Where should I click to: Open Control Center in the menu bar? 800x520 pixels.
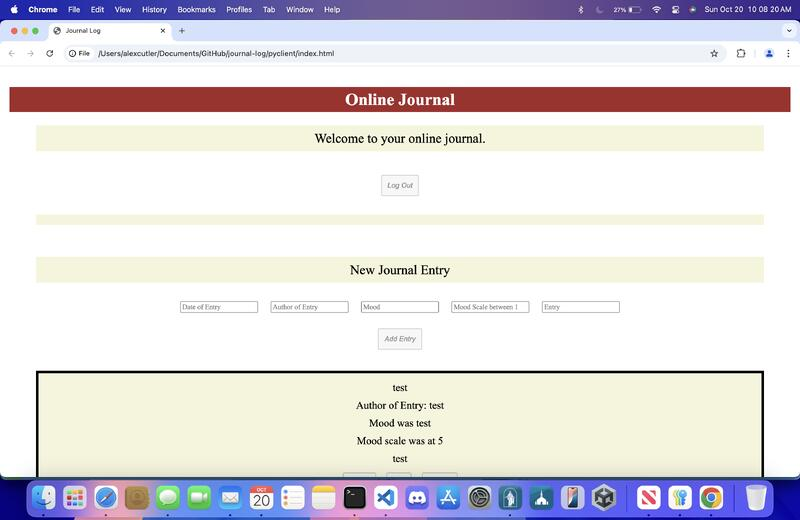tap(676, 9)
